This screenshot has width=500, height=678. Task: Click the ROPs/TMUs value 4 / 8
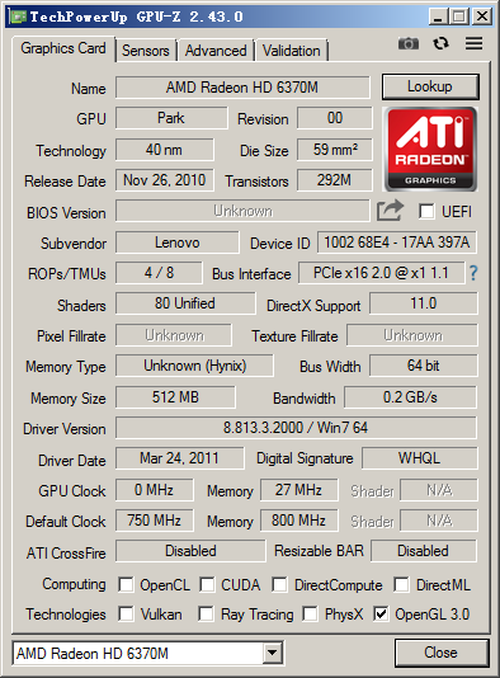(x=159, y=273)
